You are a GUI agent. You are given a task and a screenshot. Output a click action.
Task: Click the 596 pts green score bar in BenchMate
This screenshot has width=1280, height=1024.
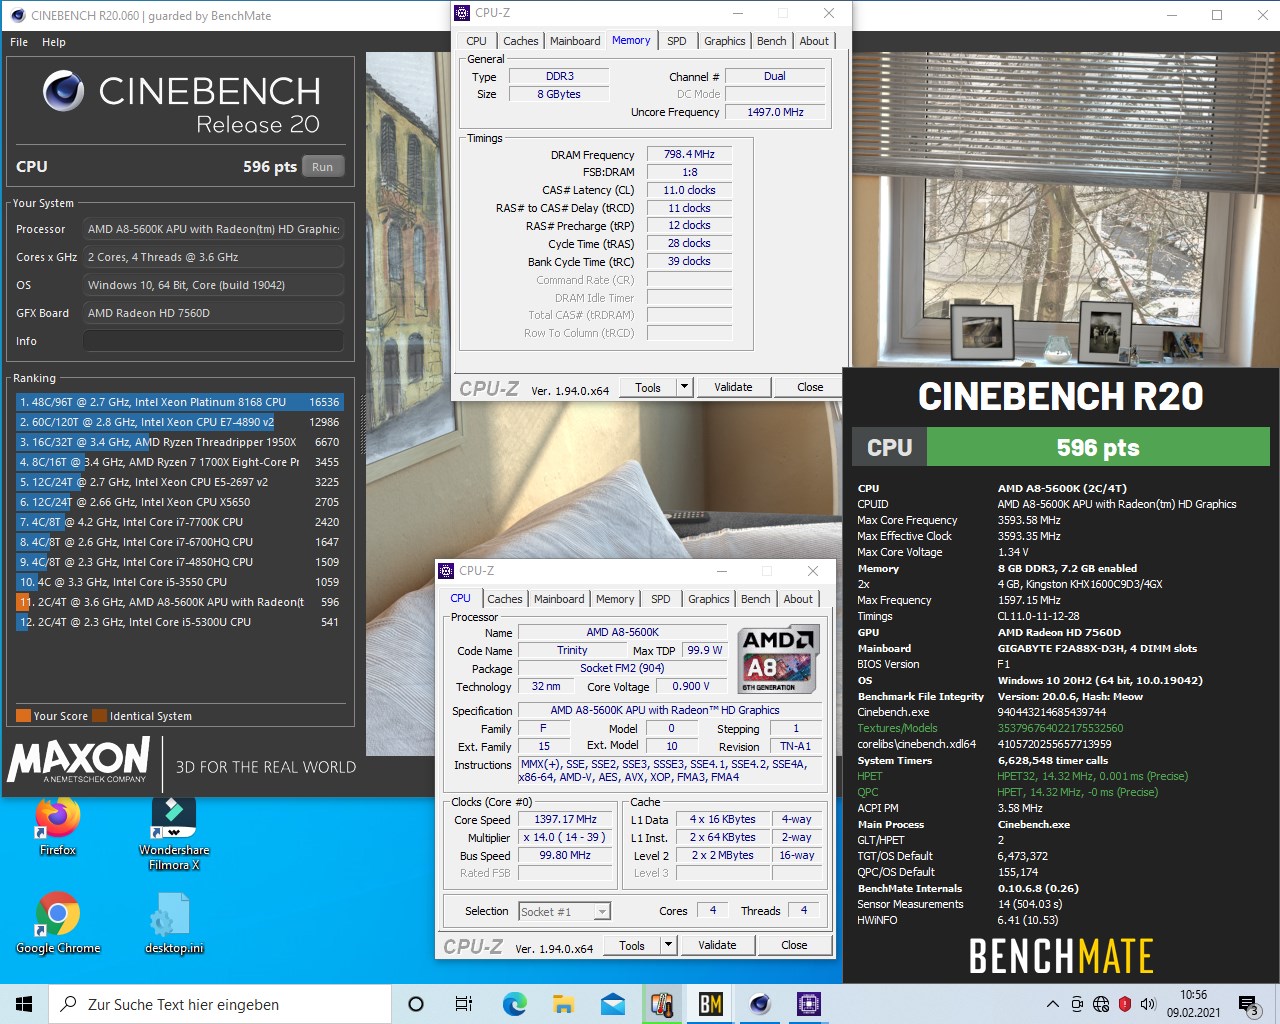pos(1098,447)
